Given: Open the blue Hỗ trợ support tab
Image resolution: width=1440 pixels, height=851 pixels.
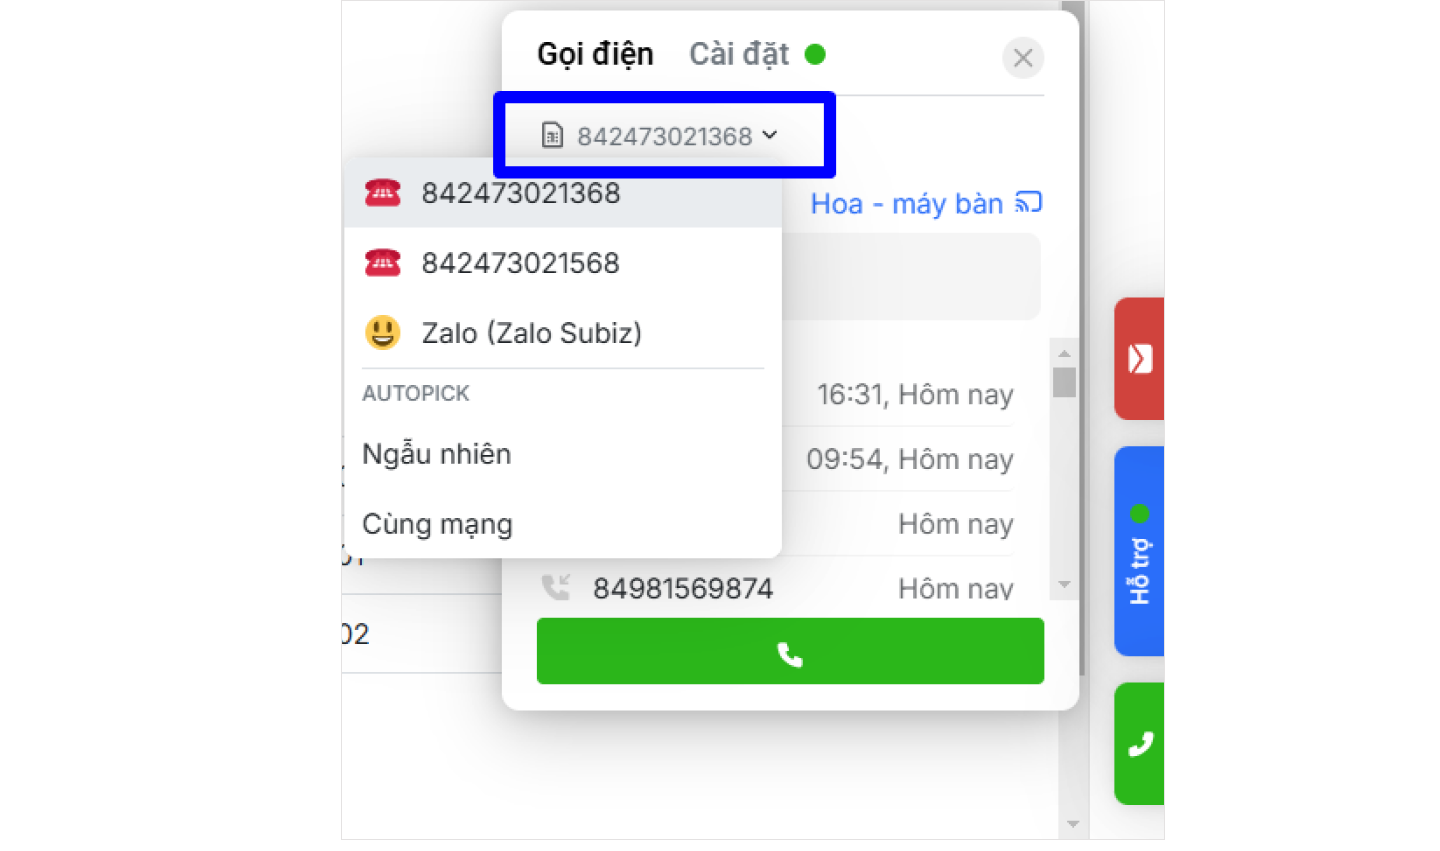Looking at the screenshot, I should (1139, 552).
